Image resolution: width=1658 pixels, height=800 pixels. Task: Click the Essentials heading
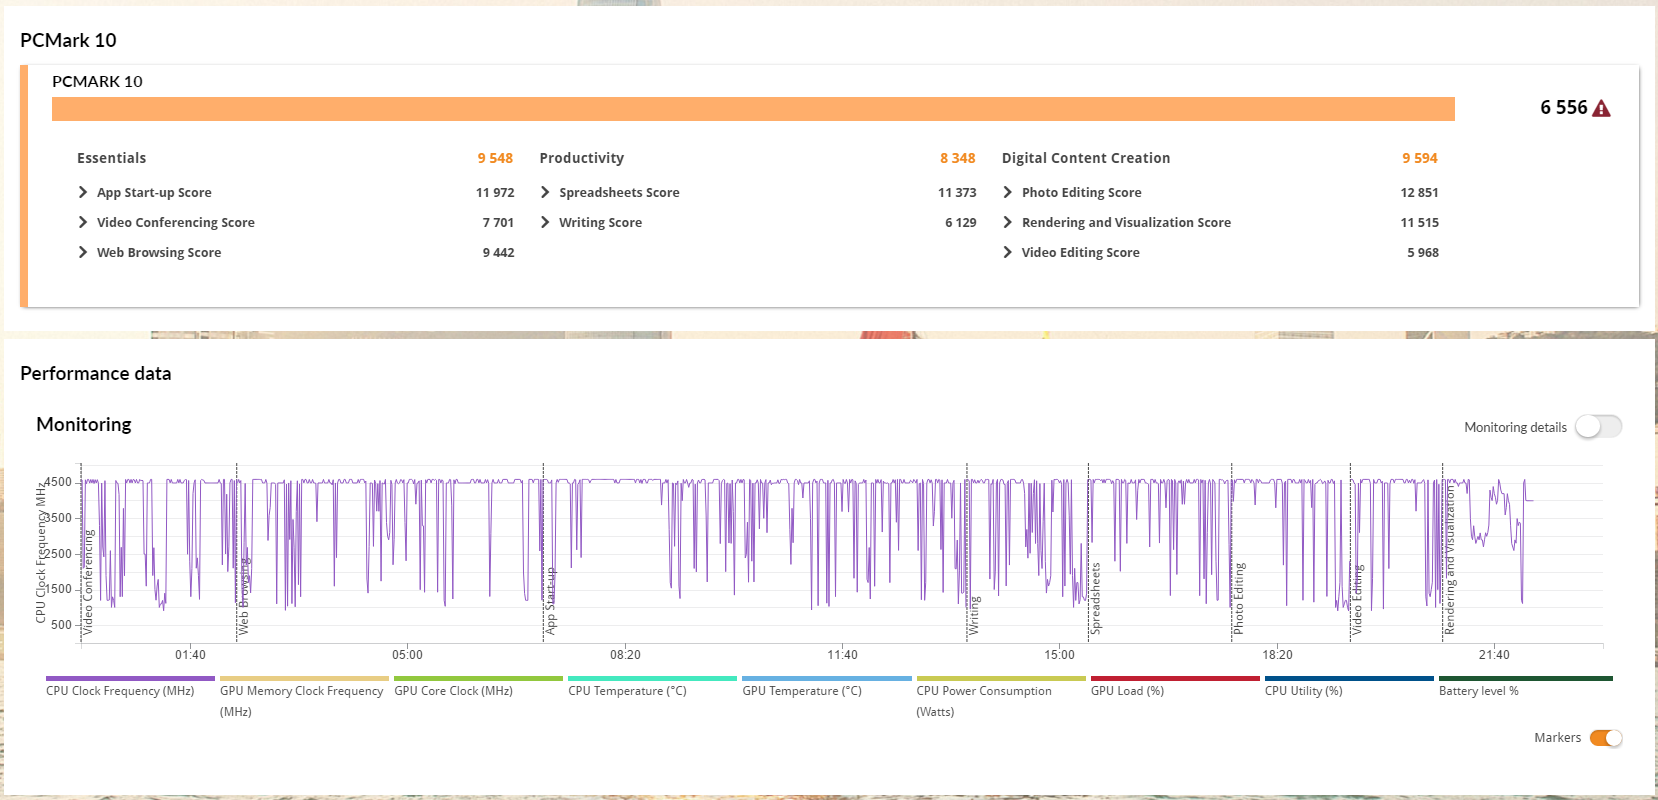click(111, 158)
